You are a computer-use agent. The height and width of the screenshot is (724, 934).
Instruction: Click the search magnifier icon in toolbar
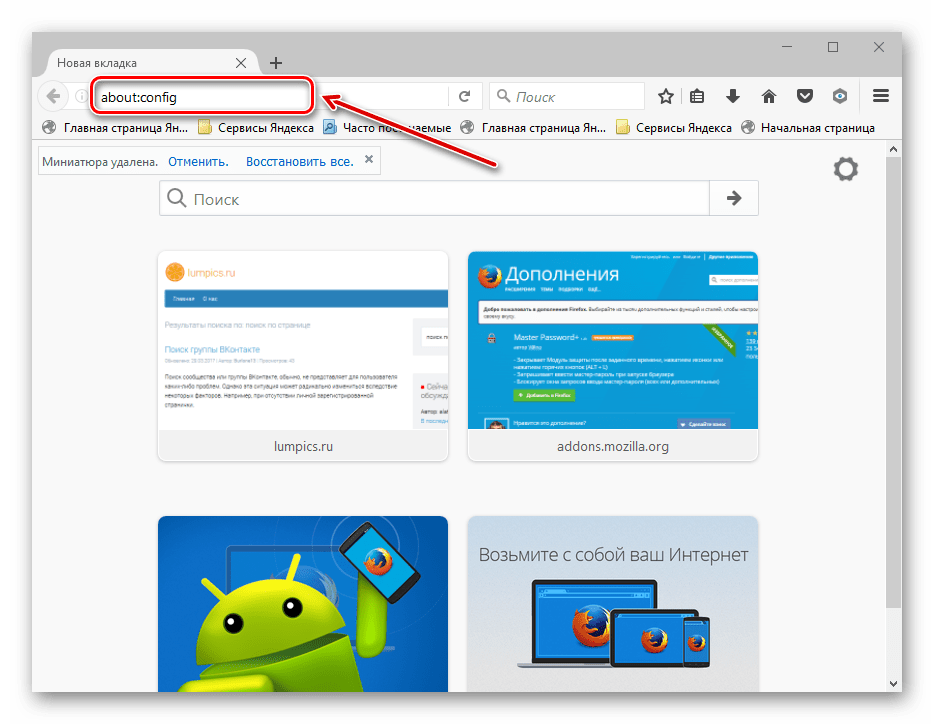[x=503, y=96]
